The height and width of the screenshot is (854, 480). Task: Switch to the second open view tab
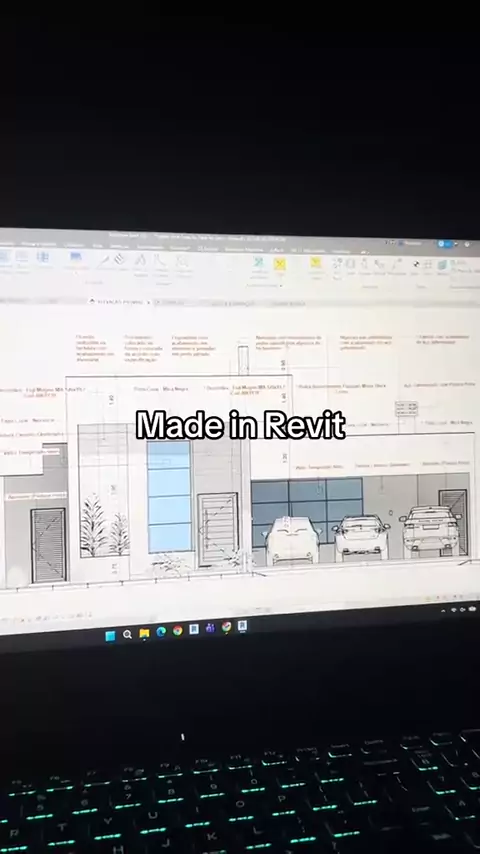(x=172, y=302)
